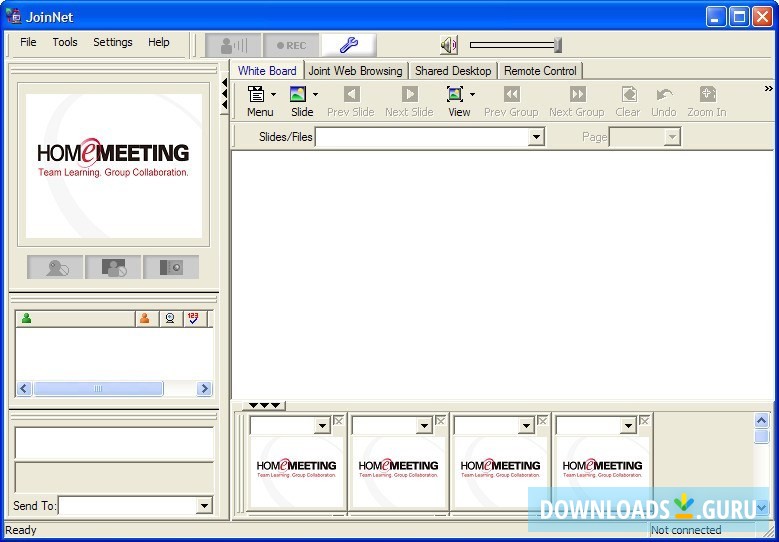Click the 'Not connected' status text
The image size is (779, 542).
pyautogui.click(x=686, y=530)
